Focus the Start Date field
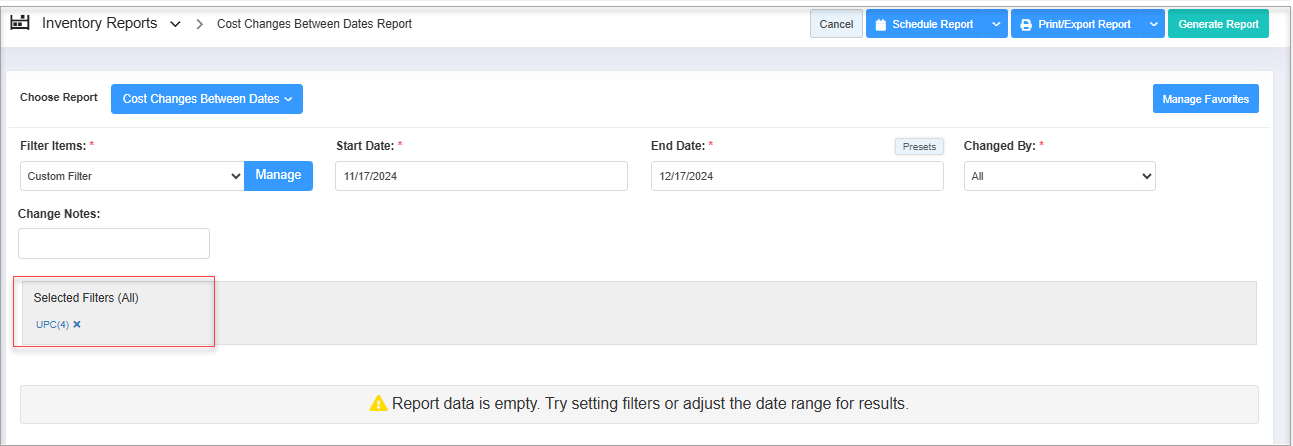This screenshot has width=1293, height=446. pos(481,176)
